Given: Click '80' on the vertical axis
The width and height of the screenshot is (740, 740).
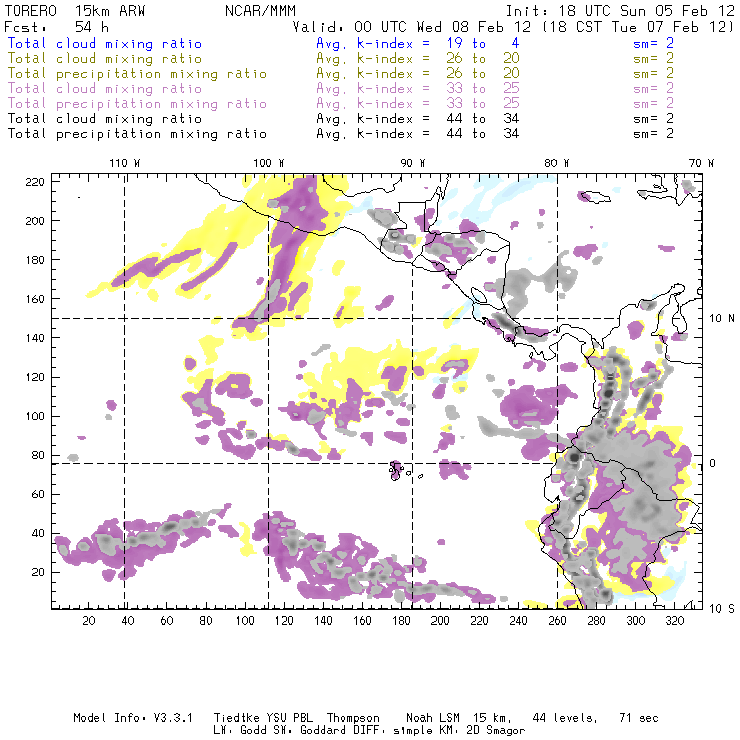Looking at the screenshot, I should pyautogui.click(x=38, y=455).
